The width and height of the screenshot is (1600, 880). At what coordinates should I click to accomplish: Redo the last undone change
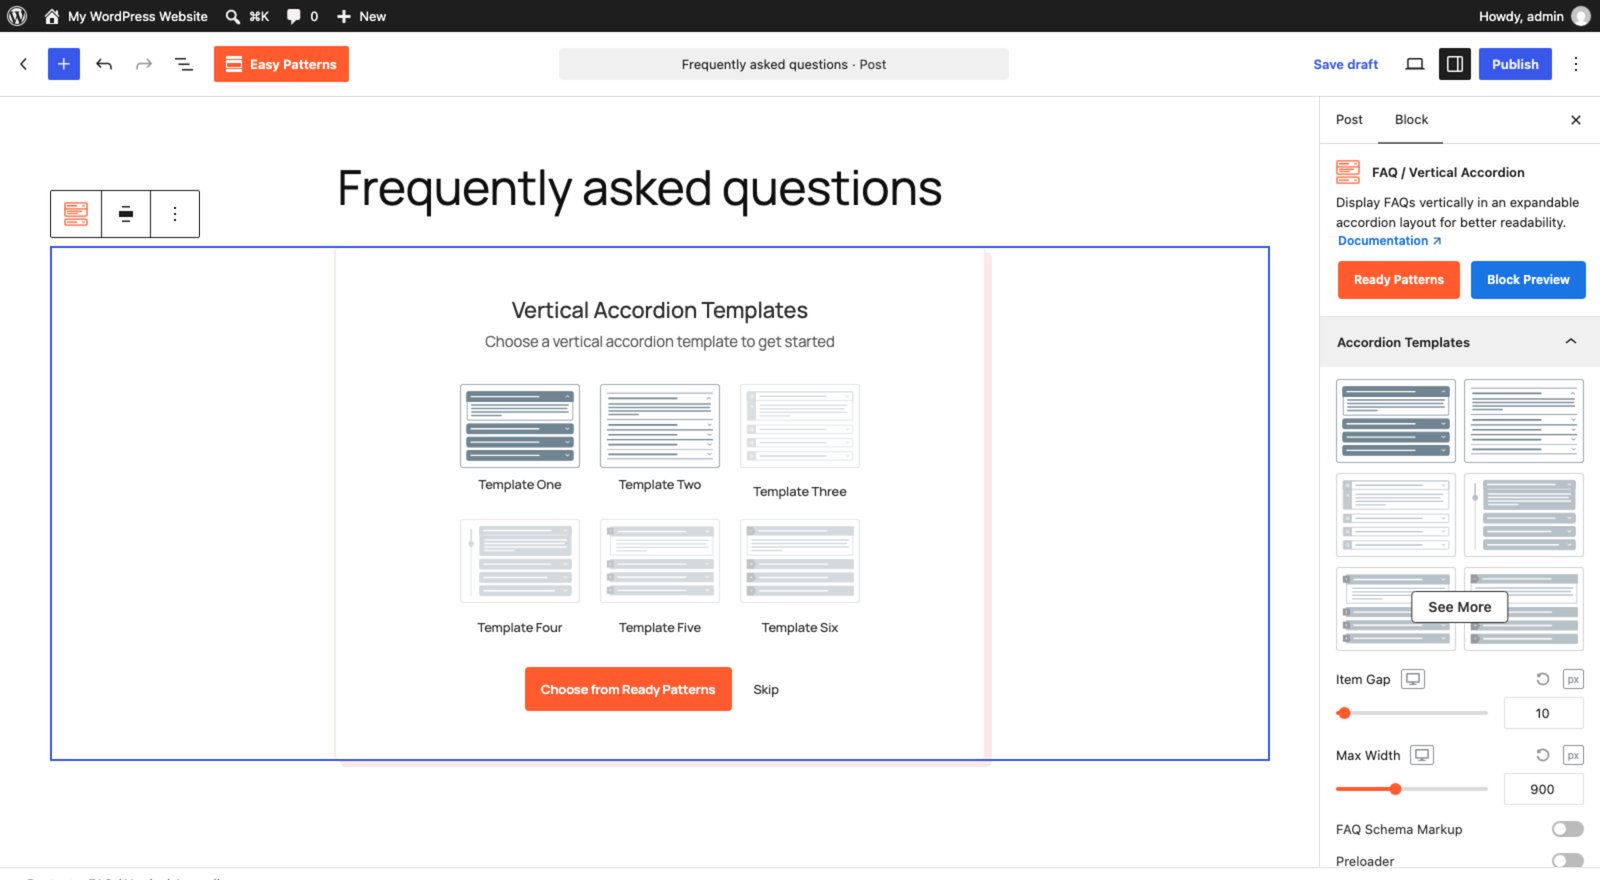pyautogui.click(x=144, y=64)
